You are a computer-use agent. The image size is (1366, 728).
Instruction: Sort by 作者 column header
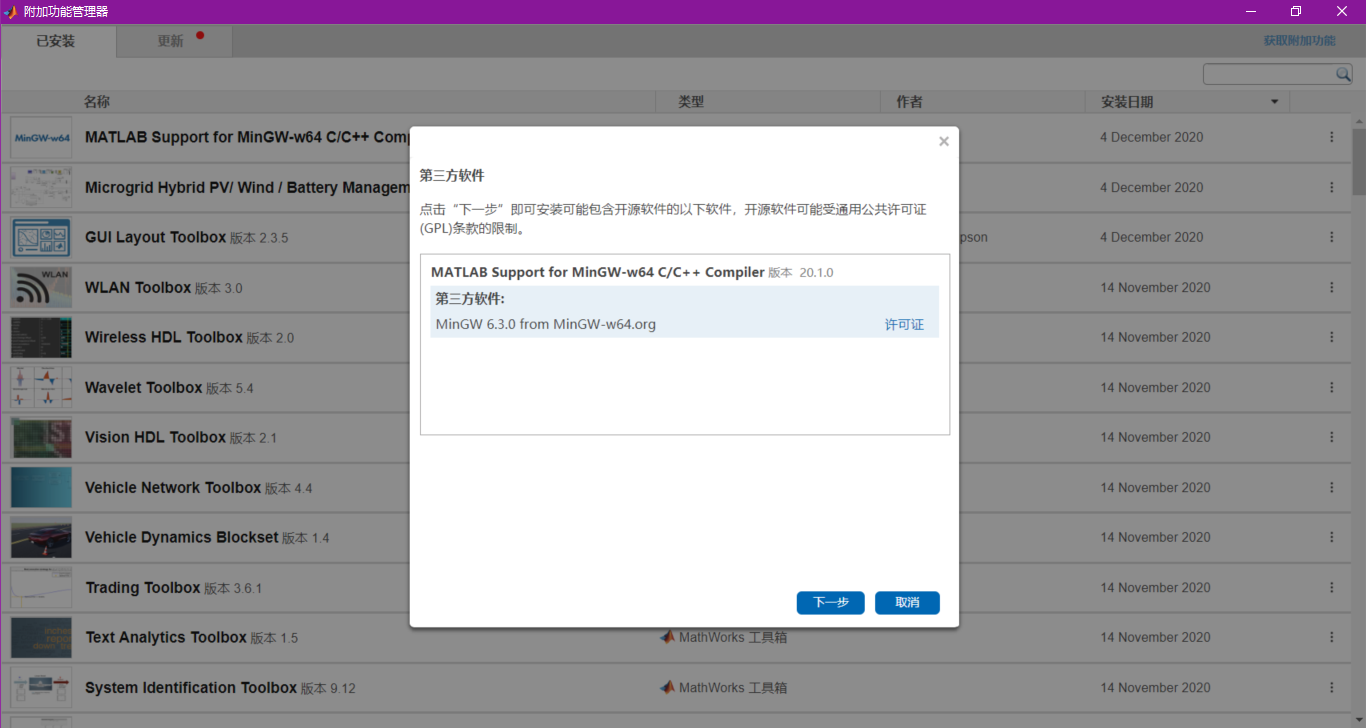tap(909, 102)
